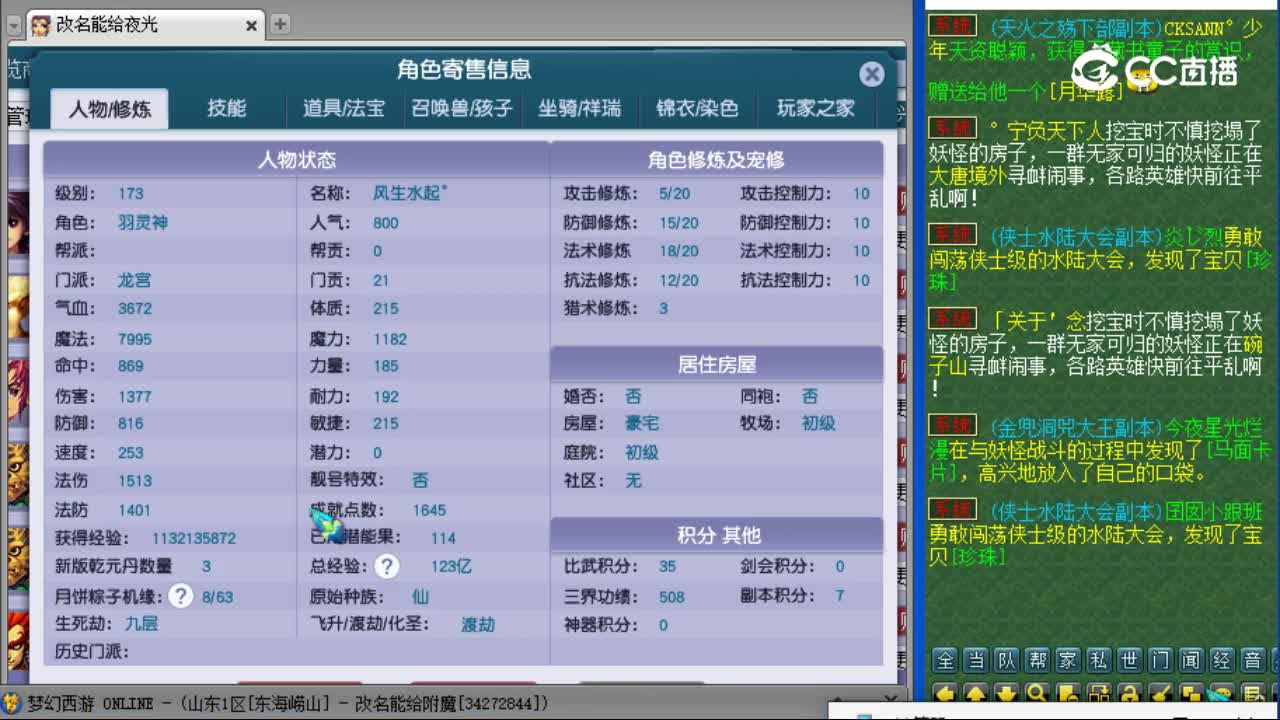
Task: Click the 梦幻西游 game icon in title bar
Action: point(11,704)
